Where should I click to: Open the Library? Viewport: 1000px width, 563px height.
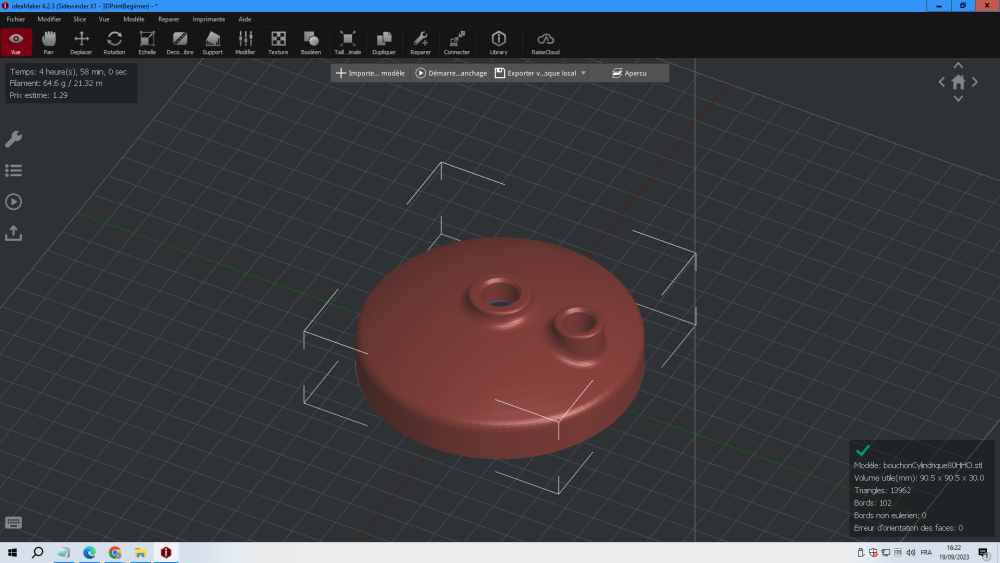499,42
